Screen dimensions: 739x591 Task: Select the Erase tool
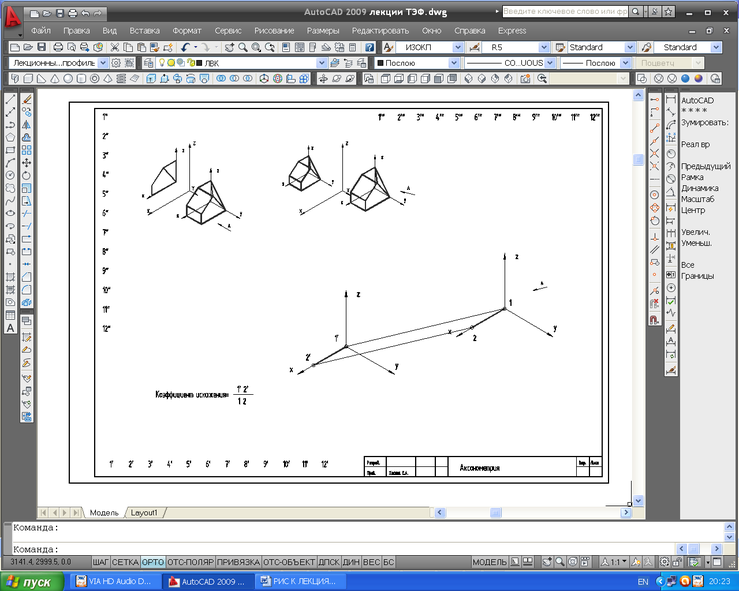(26, 99)
